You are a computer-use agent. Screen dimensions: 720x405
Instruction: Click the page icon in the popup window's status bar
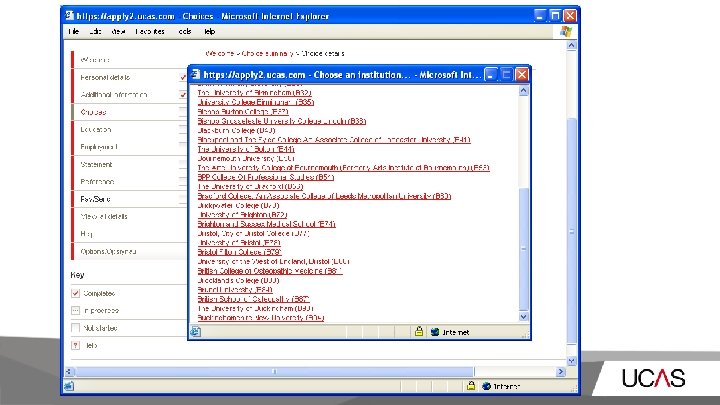[x=196, y=332]
